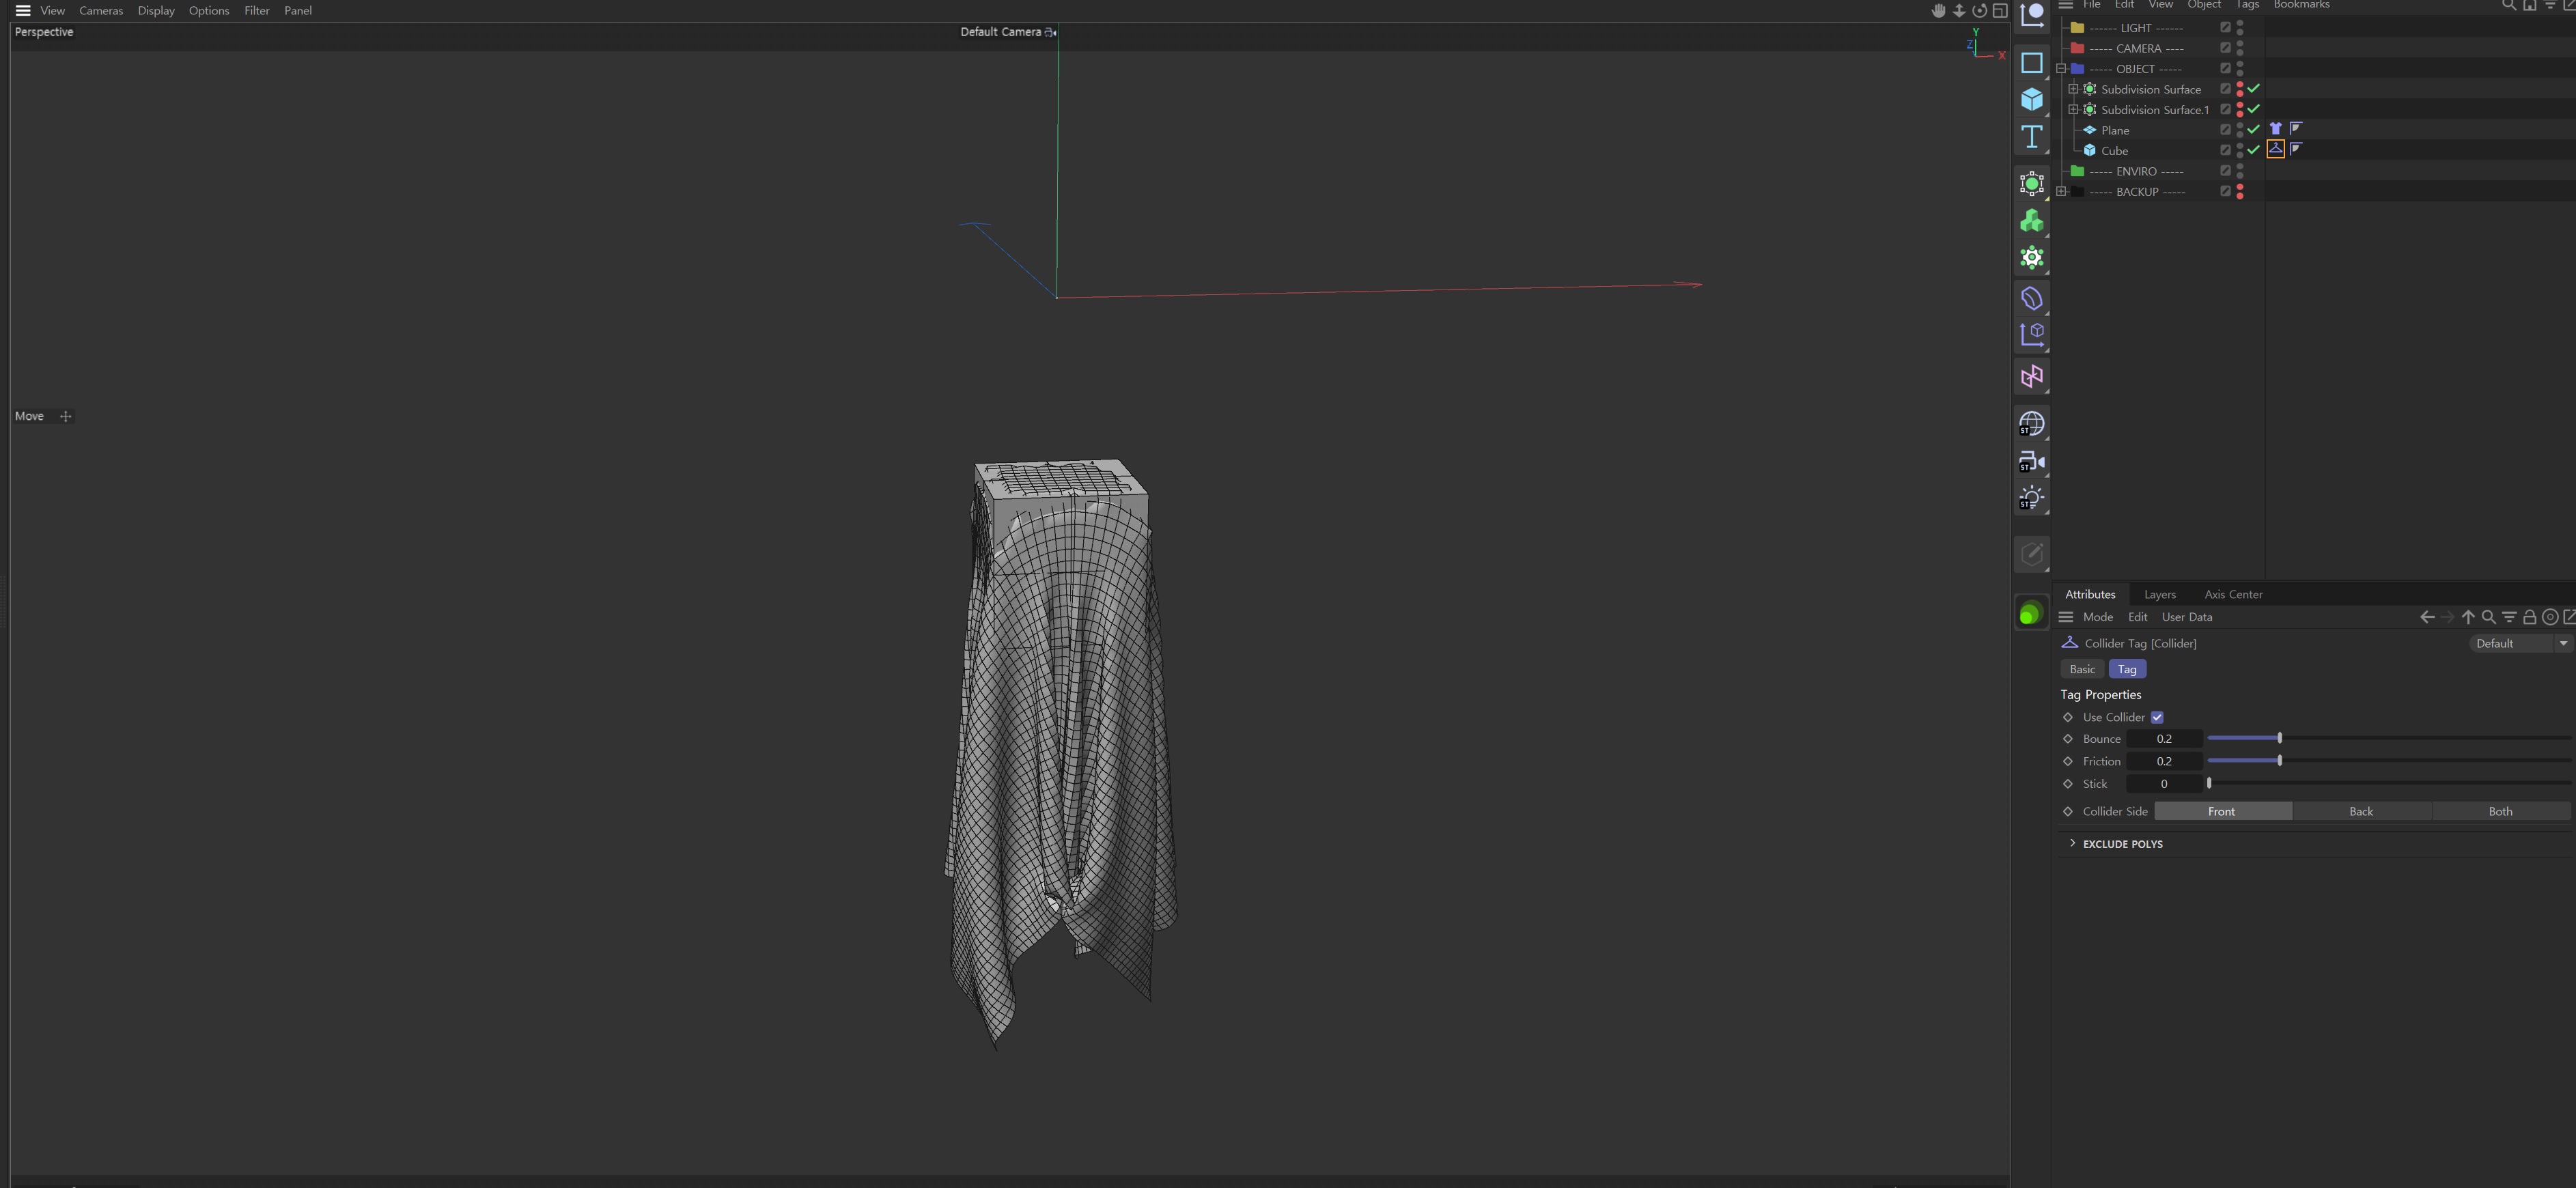The width and height of the screenshot is (2576, 1188).
Task: Select the Collider hanger tag on Cube
Action: tap(2275, 149)
